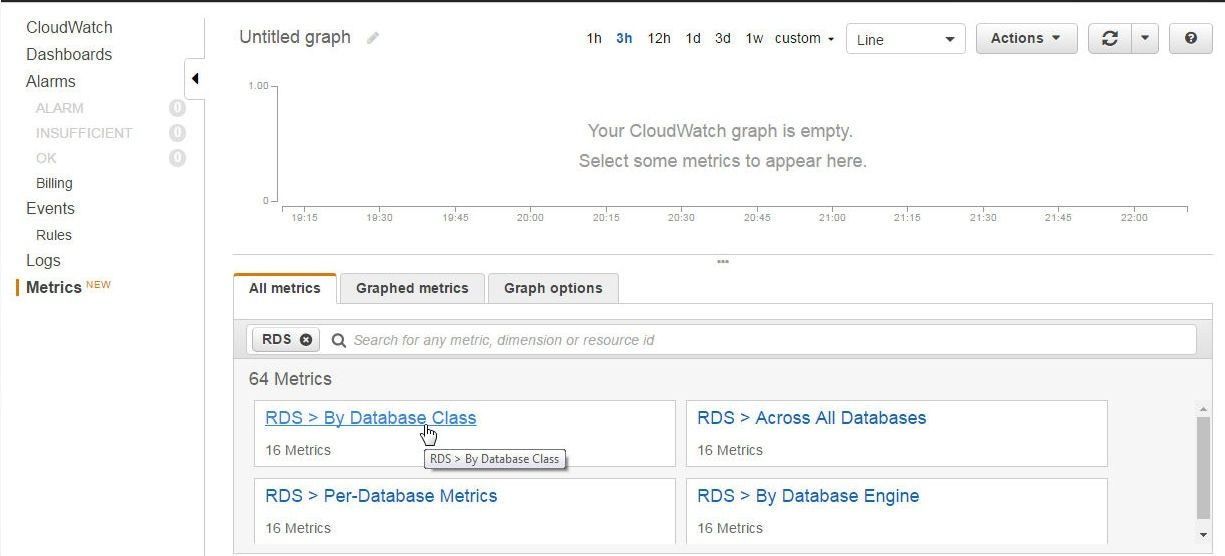1225x556 pixels.
Task: Select the 1w time range
Action: tap(754, 38)
